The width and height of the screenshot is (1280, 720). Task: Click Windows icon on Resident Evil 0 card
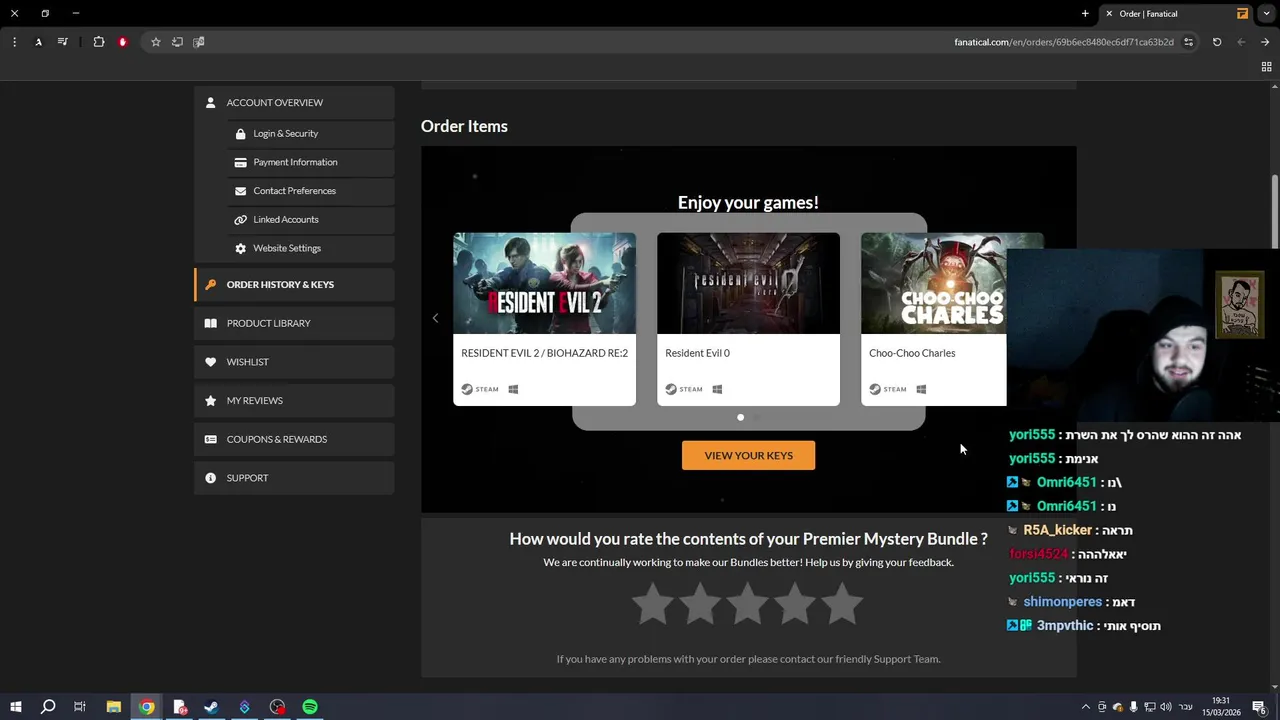coord(717,389)
